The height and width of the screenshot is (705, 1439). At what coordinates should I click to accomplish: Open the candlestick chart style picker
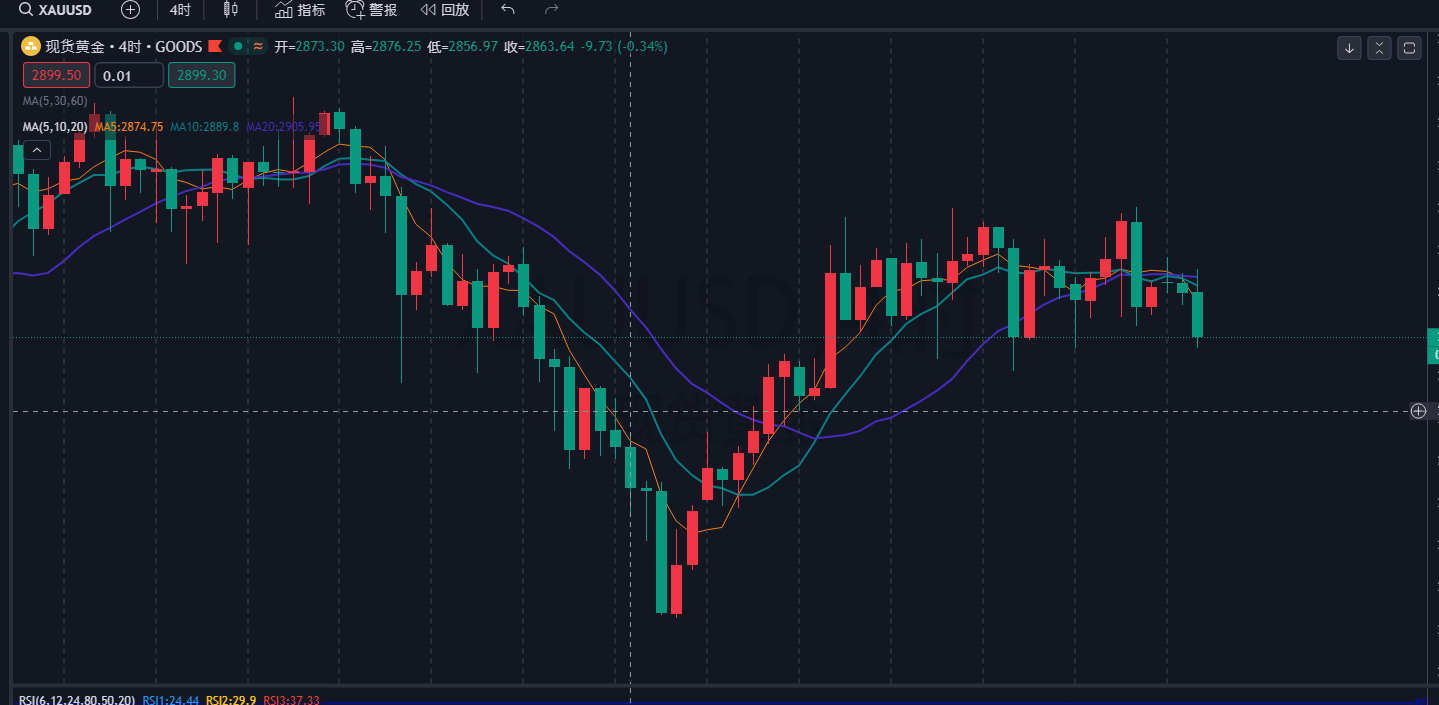click(x=230, y=10)
